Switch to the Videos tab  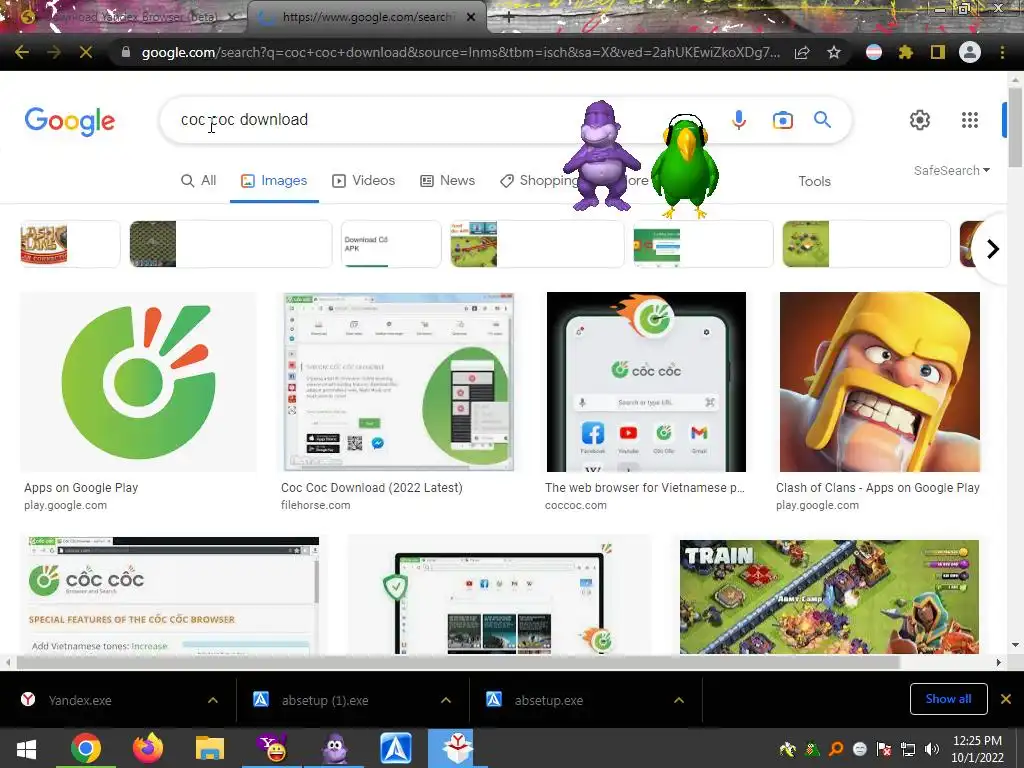(364, 181)
